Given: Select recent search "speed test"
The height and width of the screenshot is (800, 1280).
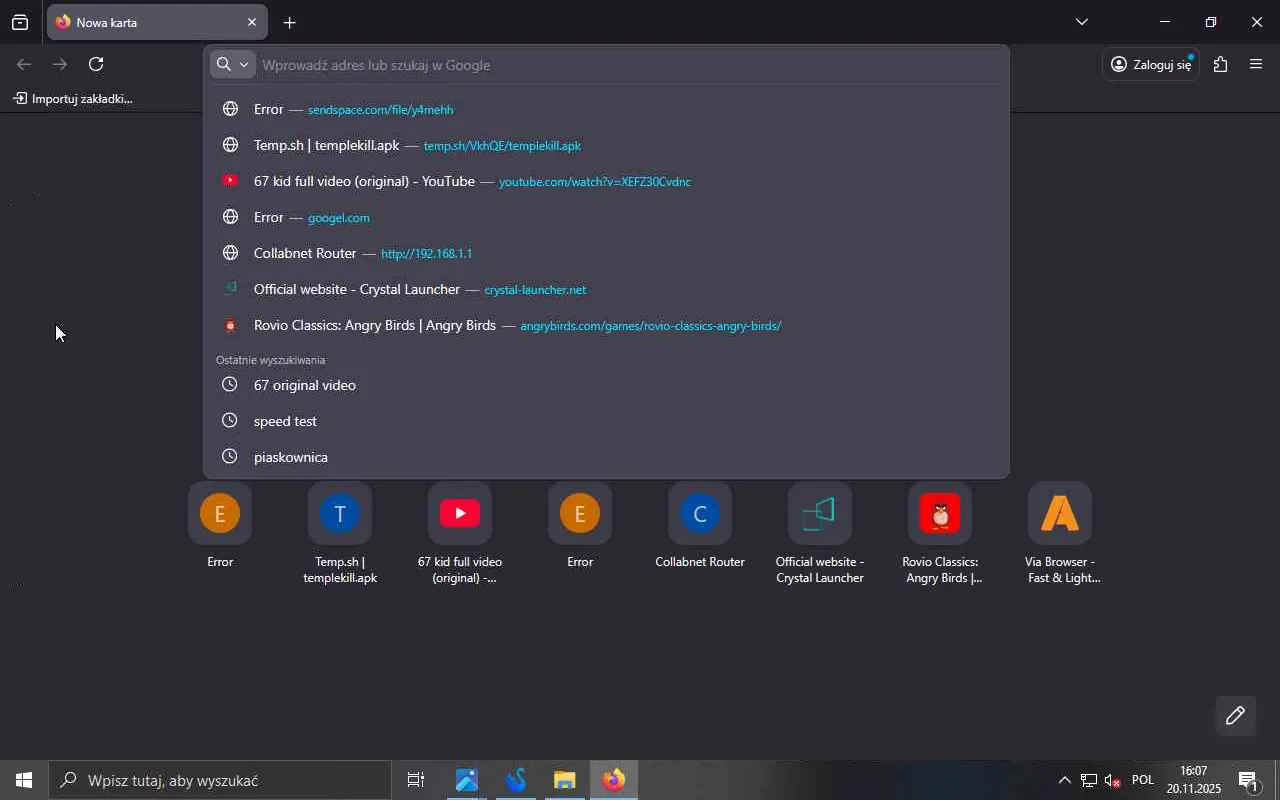Looking at the screenshot, I should (x=606, y=421).
